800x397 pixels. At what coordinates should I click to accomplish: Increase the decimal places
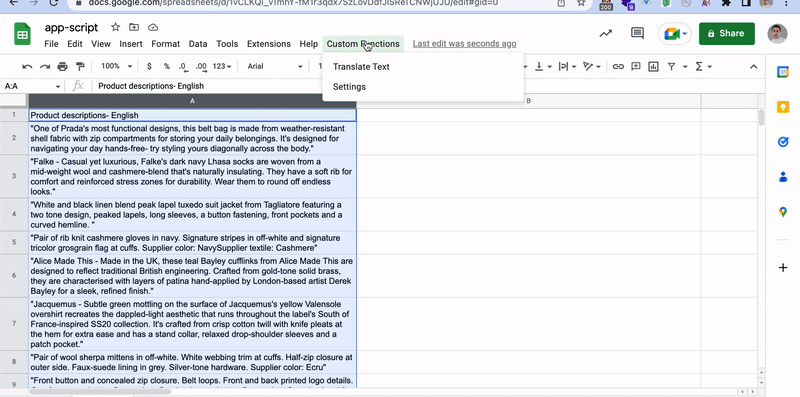click(201, 66)
